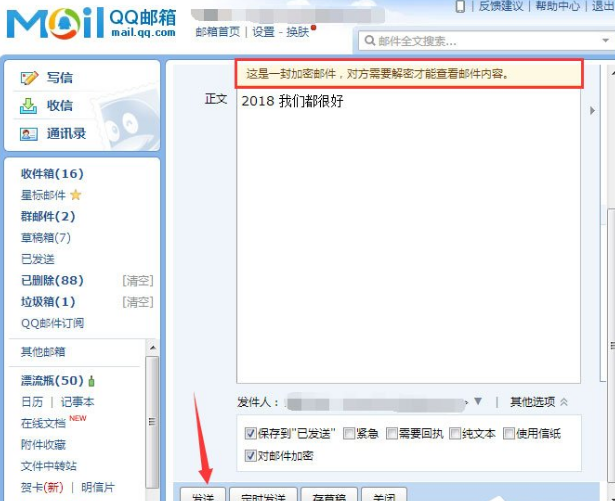Open the 群邮件(2) folder
This screenshot has height=501, width=615.
click(48, 217)
